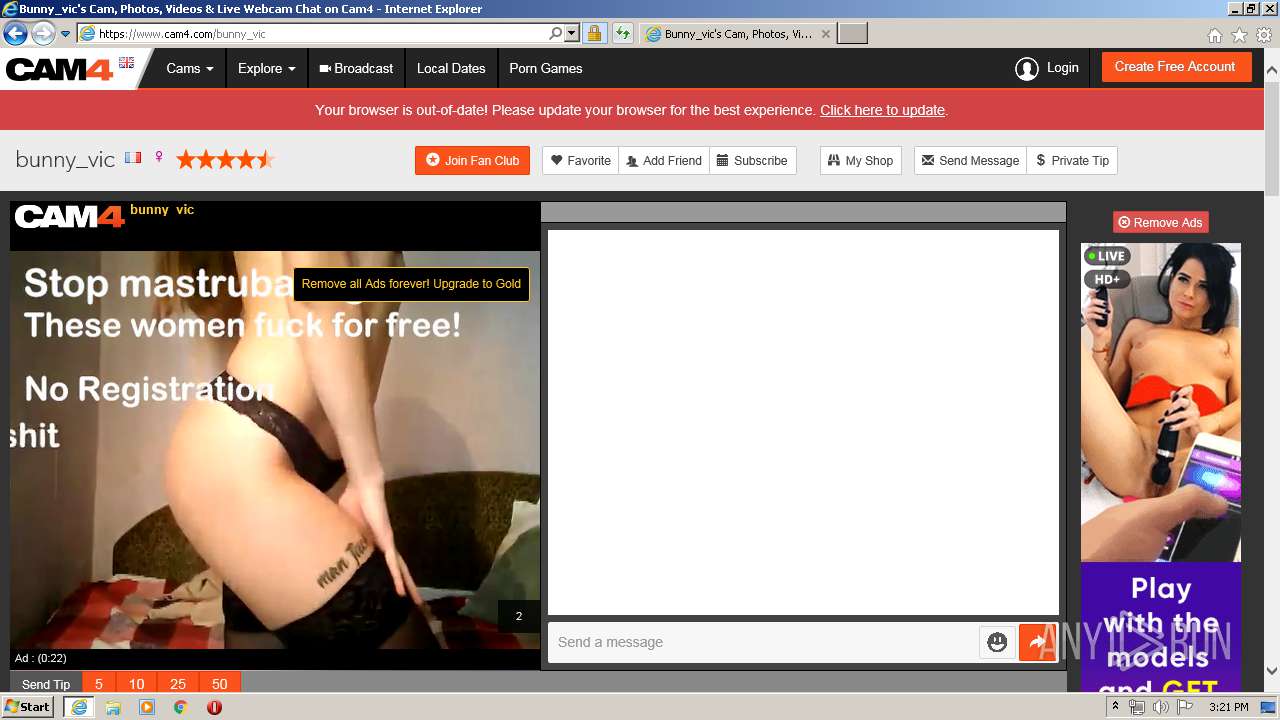Open the Cams dropdown menu
The image size is (1280, 720).
coord(190,68)
